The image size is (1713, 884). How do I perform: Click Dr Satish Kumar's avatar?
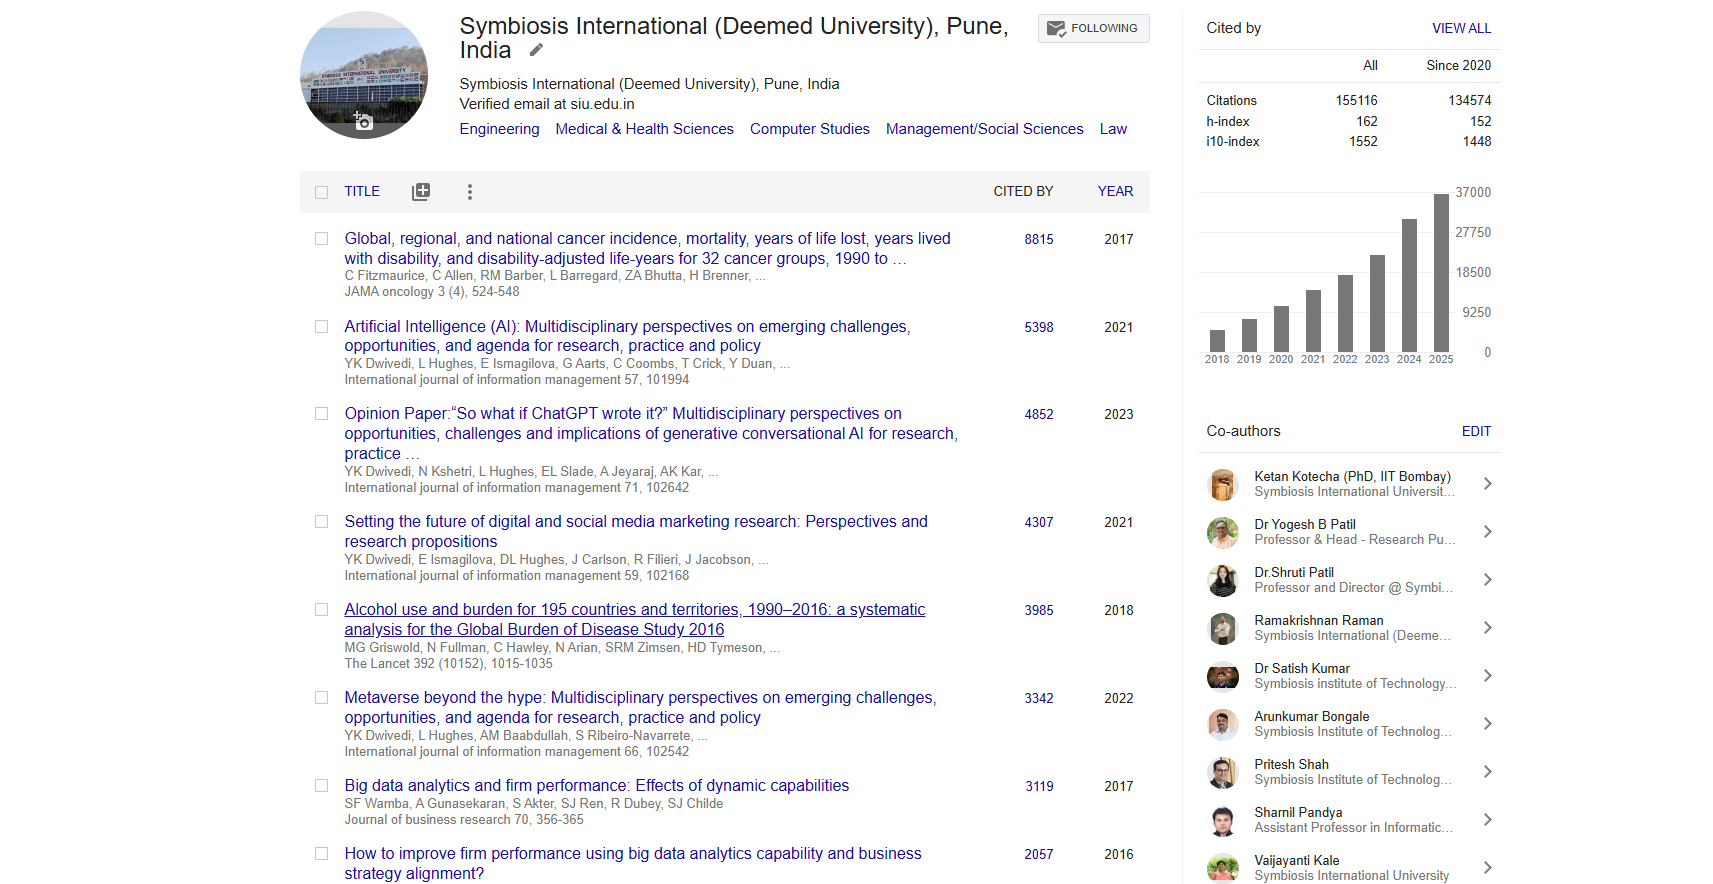click(x=1222, y=676)
